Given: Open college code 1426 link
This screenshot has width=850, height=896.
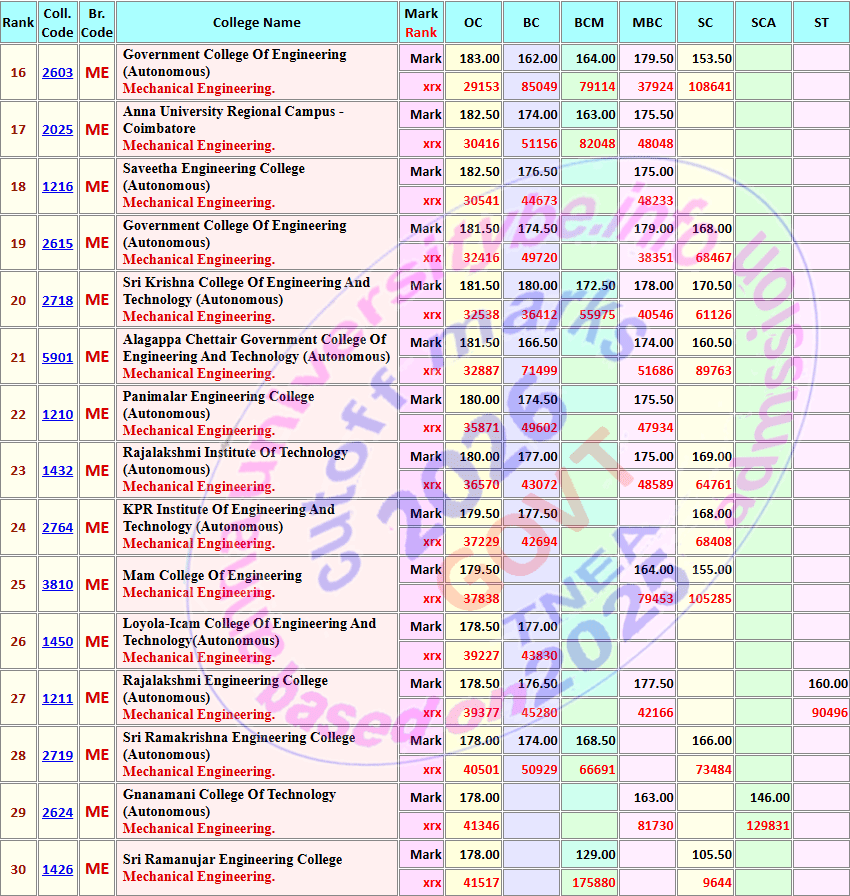Looking at the screenshot, I should (58, 869).
